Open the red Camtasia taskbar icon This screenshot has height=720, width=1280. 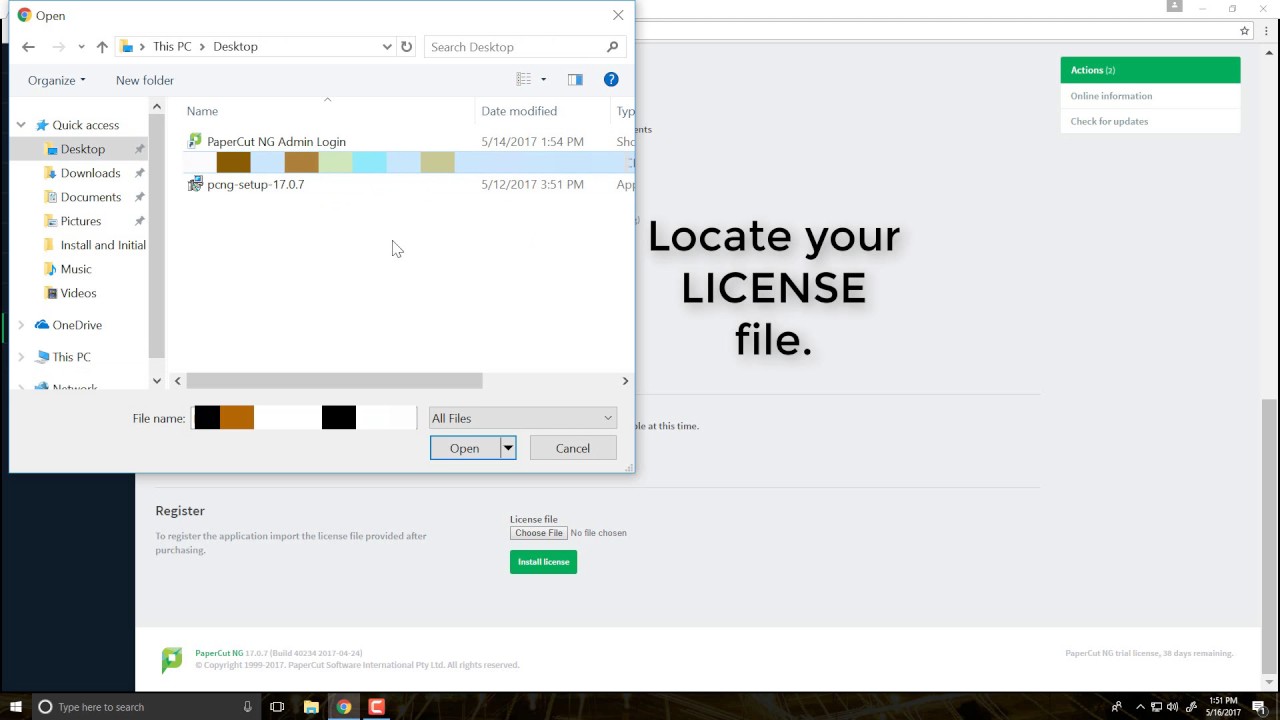click(x=377, y=707)
